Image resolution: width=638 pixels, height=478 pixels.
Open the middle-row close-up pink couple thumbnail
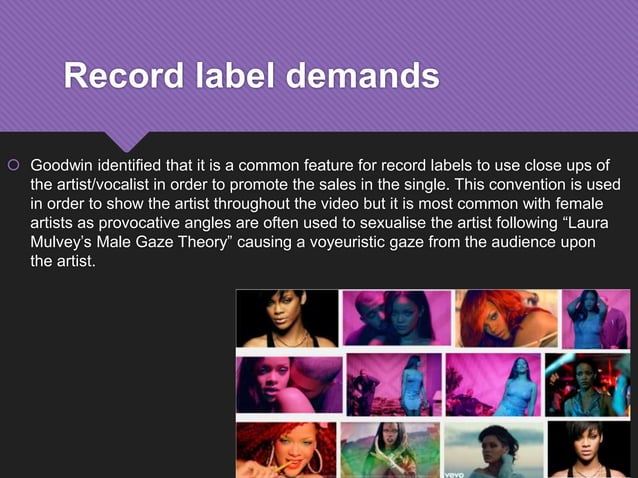289,385
